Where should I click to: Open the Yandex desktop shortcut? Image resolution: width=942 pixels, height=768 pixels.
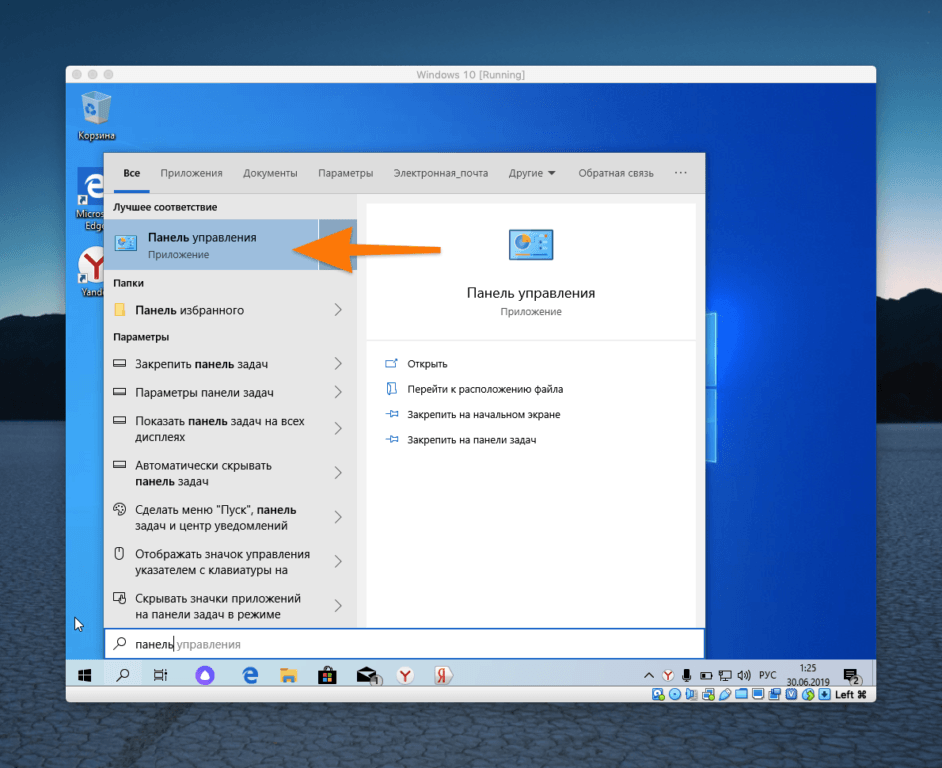[91, 272]
